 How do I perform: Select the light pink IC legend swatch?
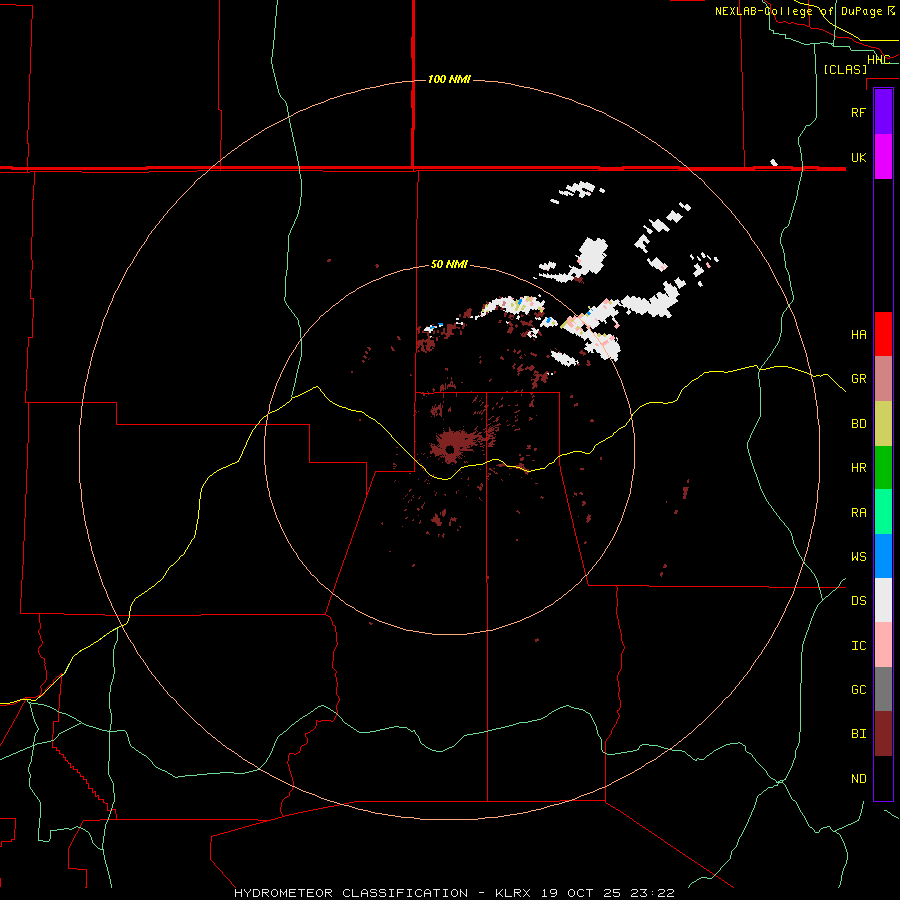pyautogui.click(x=883, y=645)
